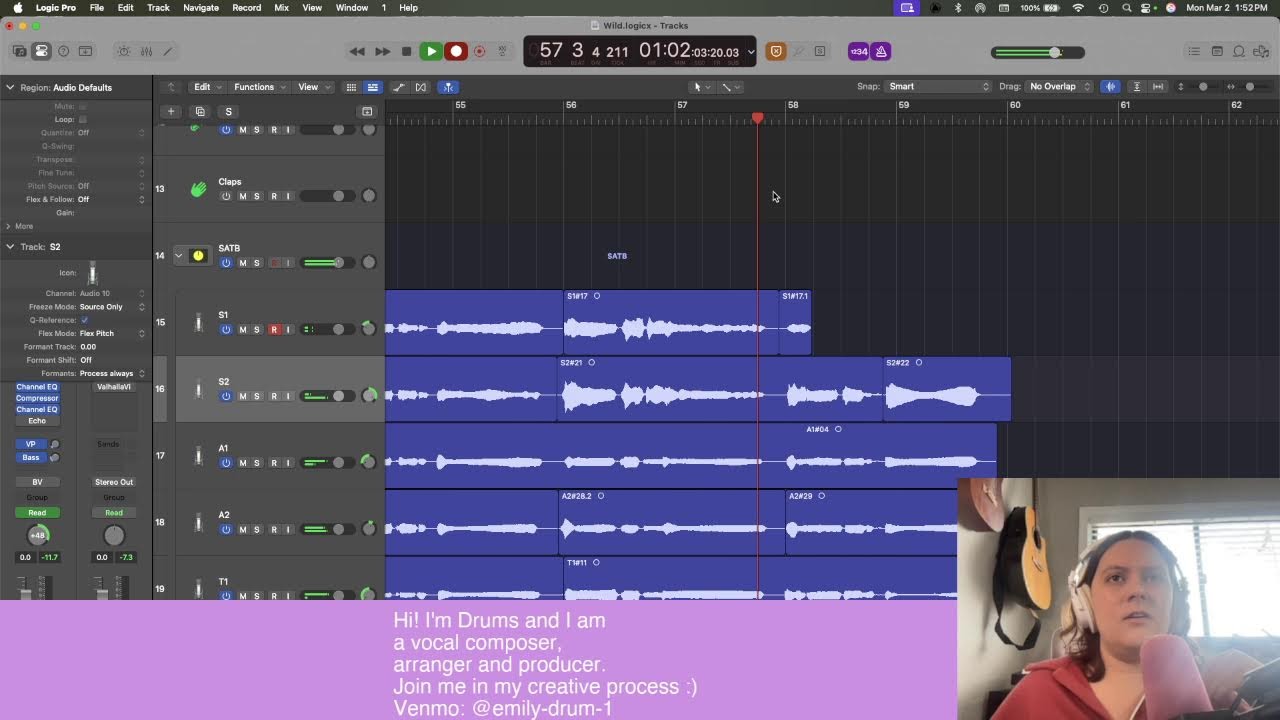Click the Fast Forward transport button
This screenshot has width=1280, height=720.
click(382, 51)
